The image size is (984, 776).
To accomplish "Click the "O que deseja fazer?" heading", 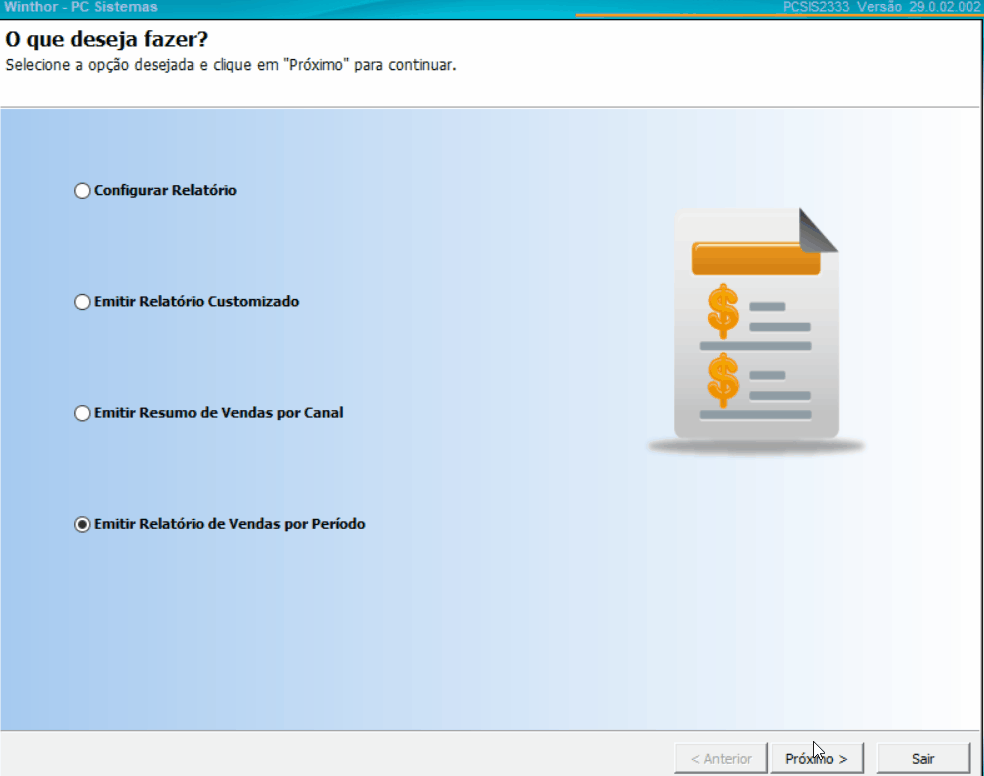I will 107,39.
